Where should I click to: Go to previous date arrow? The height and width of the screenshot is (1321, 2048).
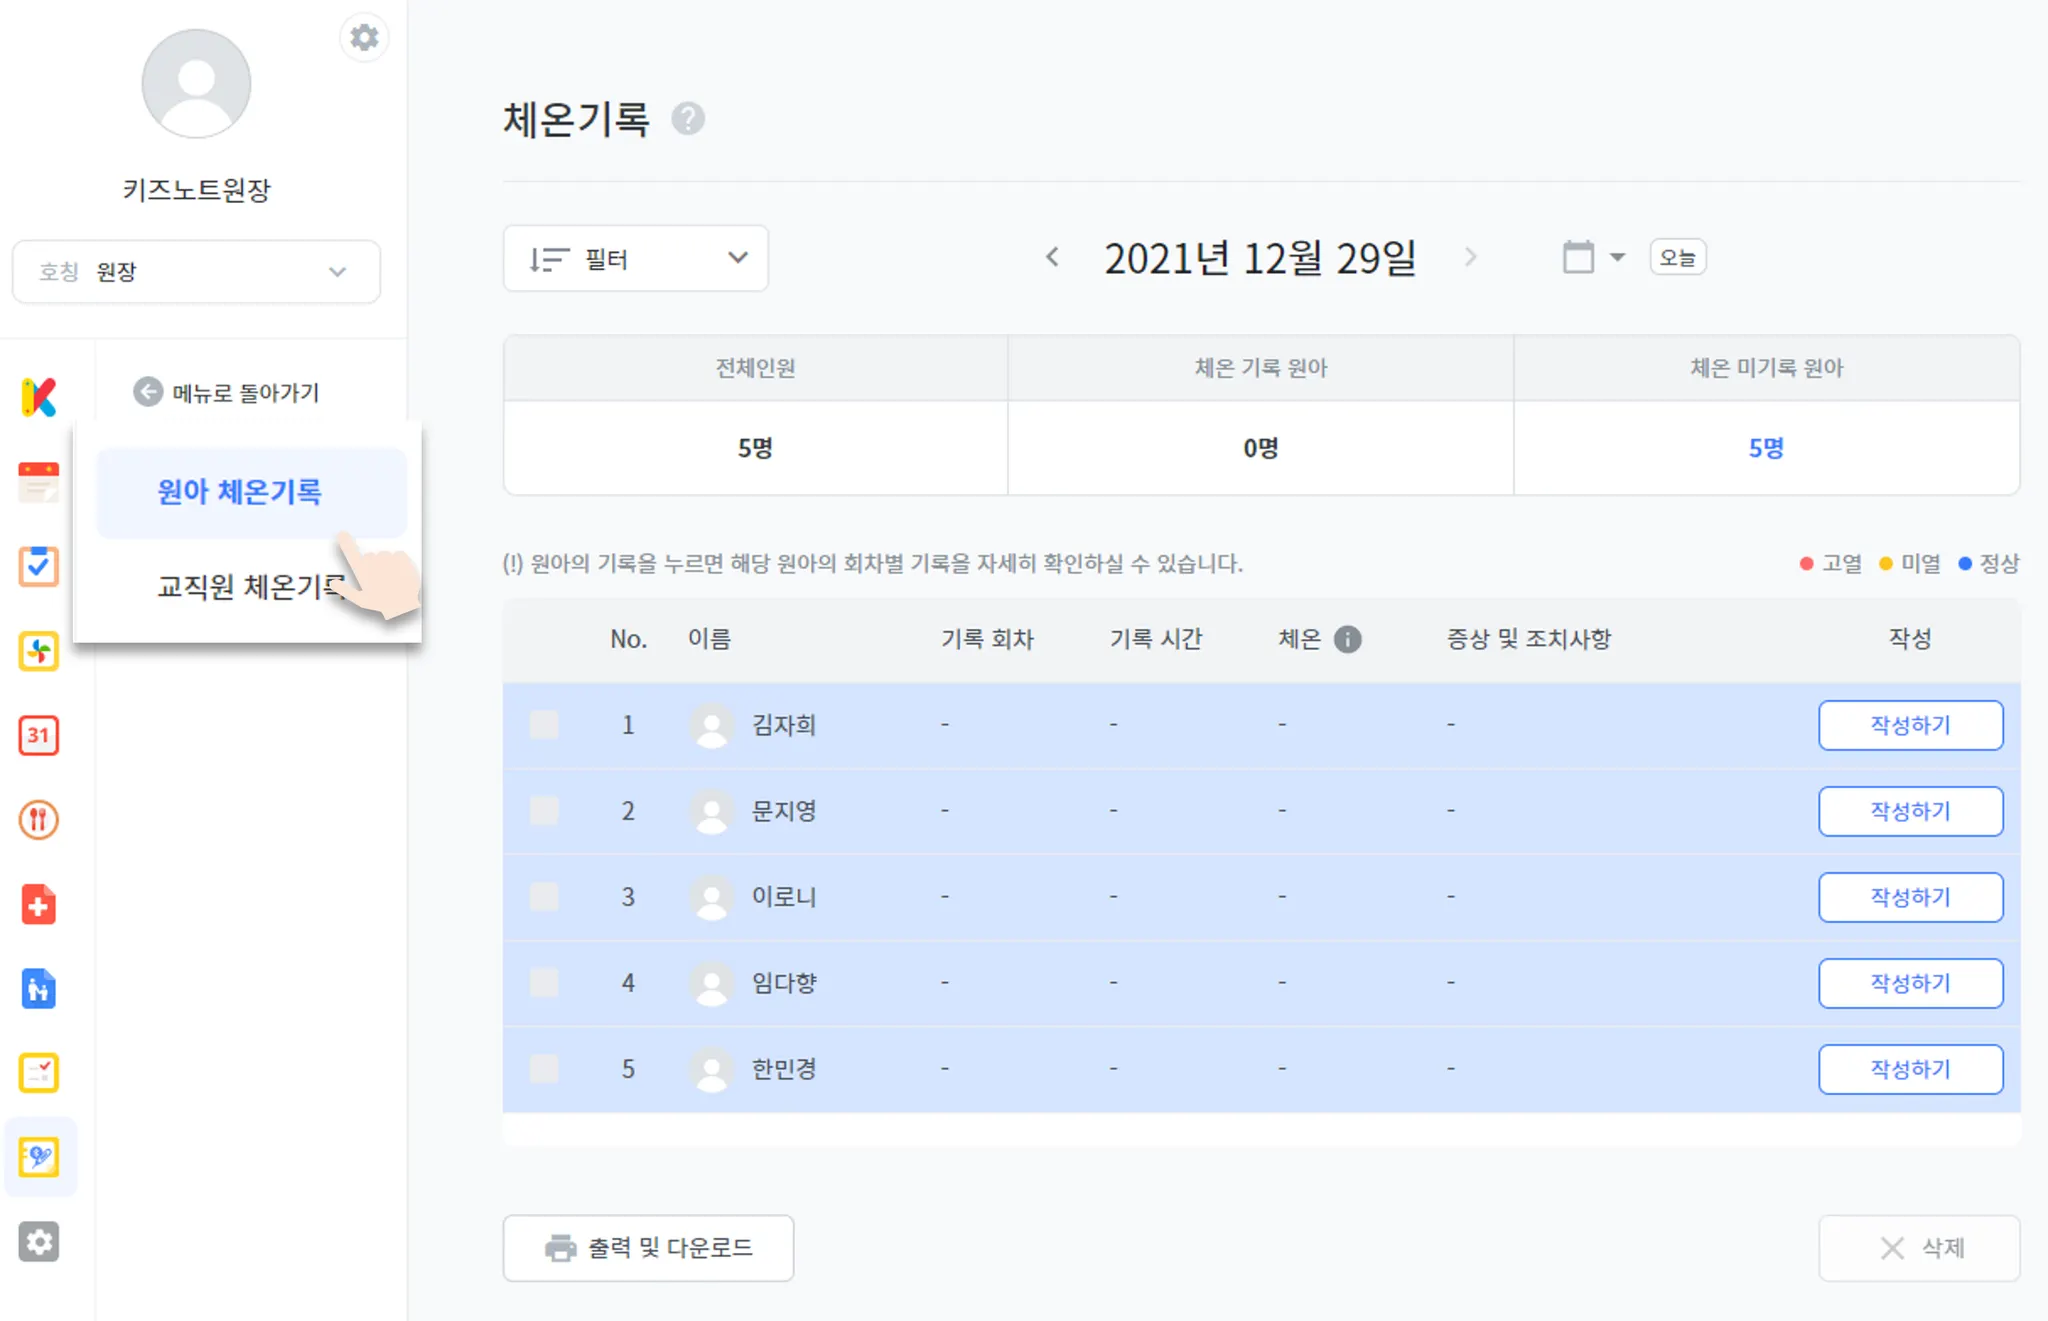pos(1053,258)
